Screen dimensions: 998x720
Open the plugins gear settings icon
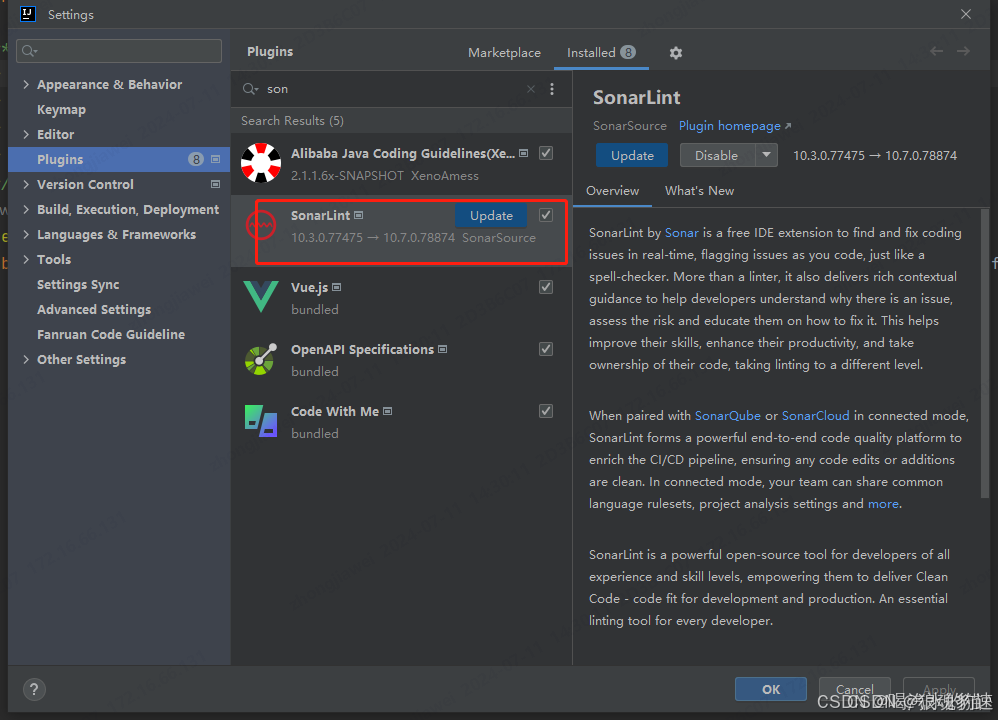click(675, 53)
